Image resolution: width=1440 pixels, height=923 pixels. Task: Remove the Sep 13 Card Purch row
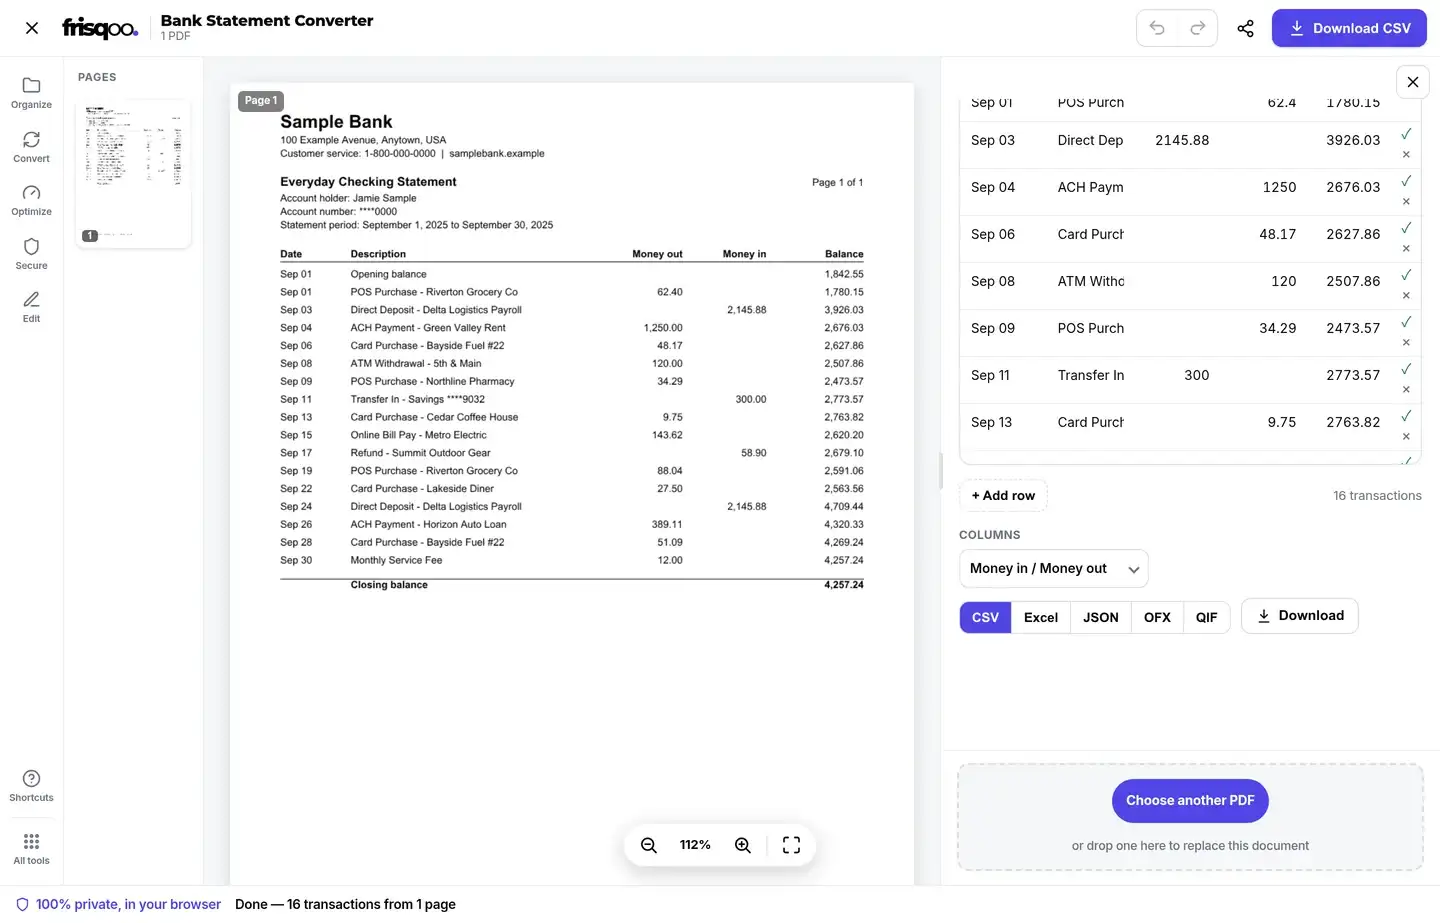coord(1406,436)
